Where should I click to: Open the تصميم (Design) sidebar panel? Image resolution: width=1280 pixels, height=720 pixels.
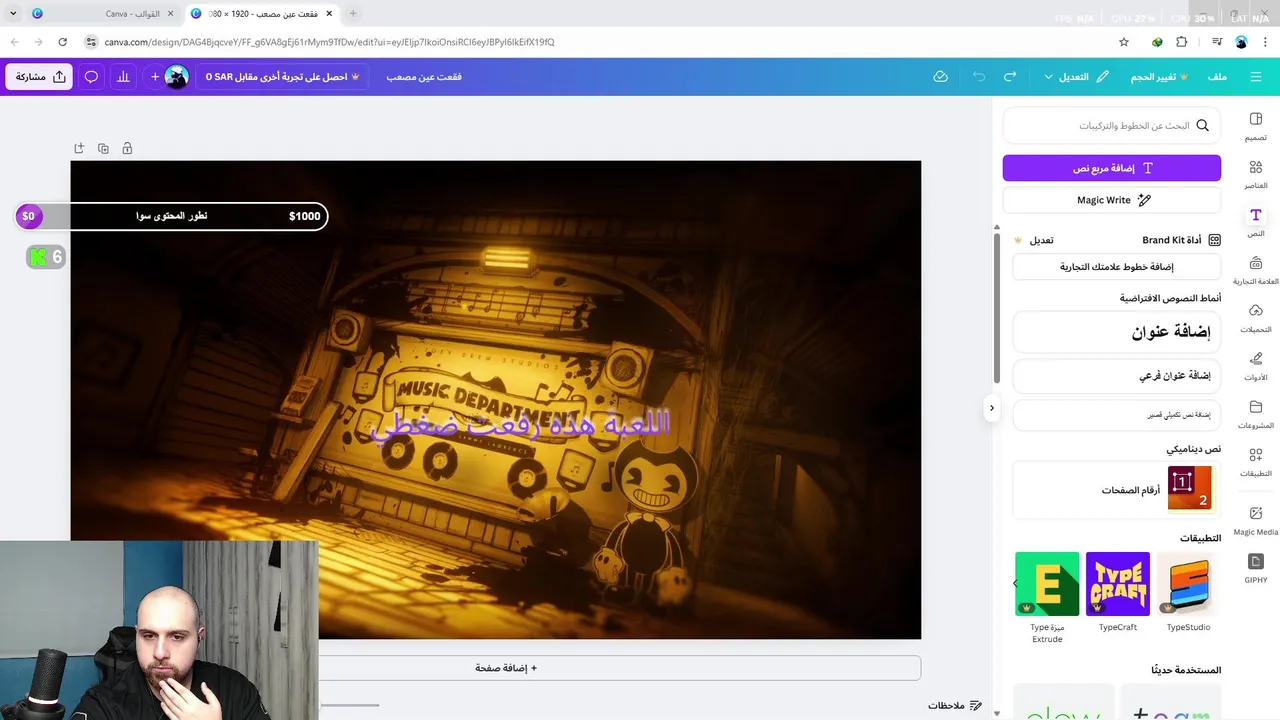(1256, 127)
